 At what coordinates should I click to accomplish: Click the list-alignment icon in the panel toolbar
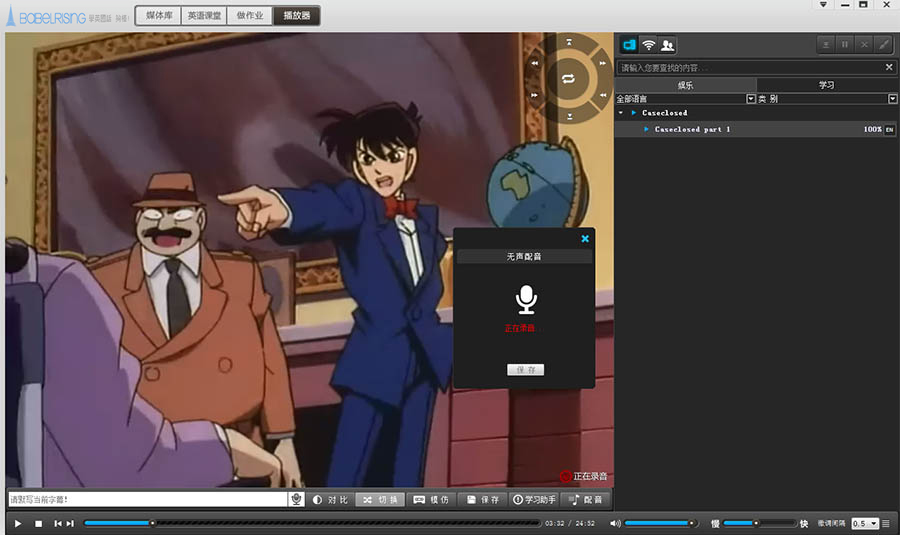(826, 44)
